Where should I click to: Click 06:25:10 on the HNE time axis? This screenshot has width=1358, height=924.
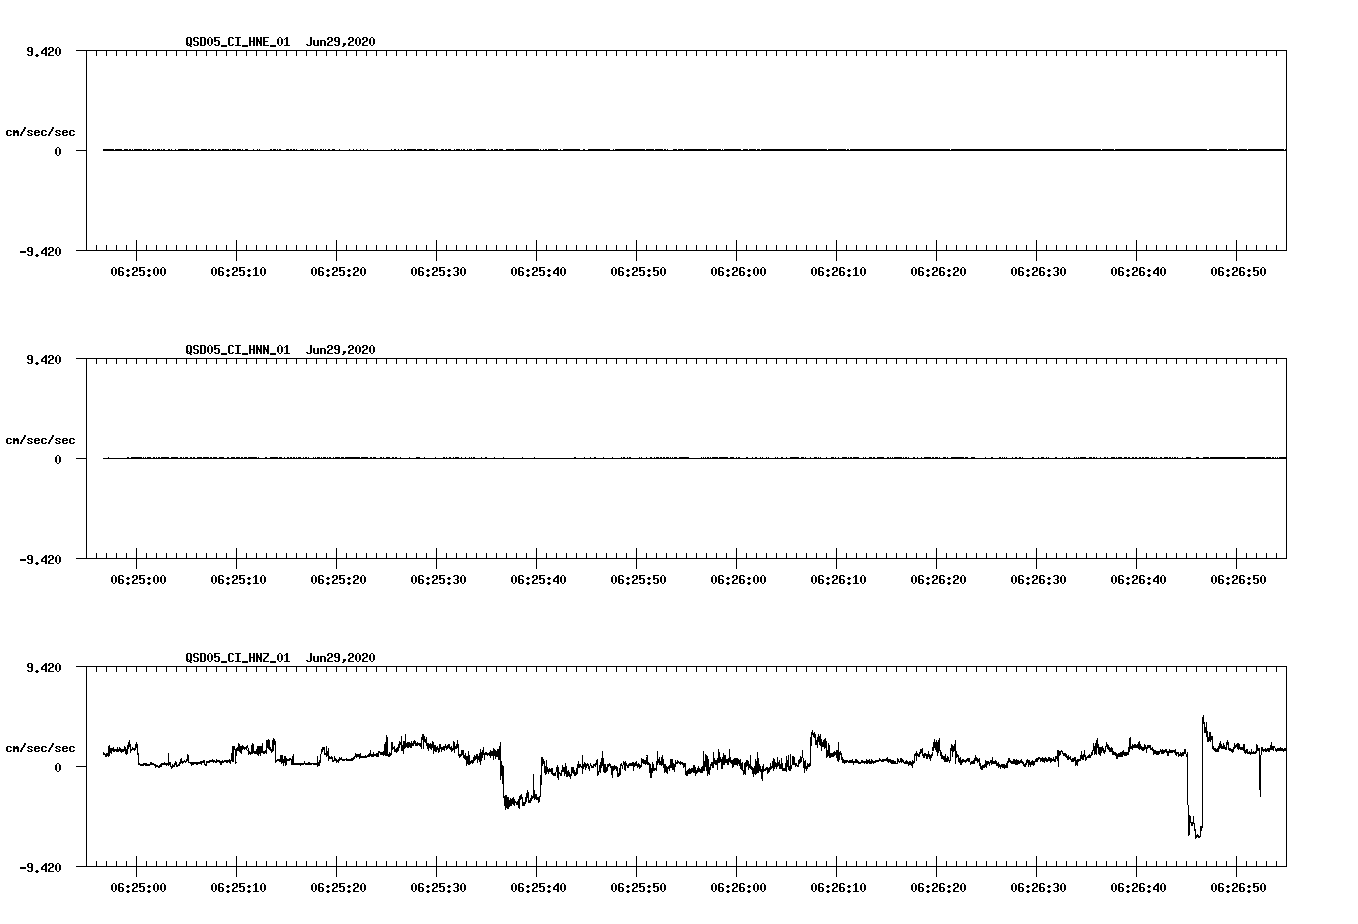(x=238, y=271)
